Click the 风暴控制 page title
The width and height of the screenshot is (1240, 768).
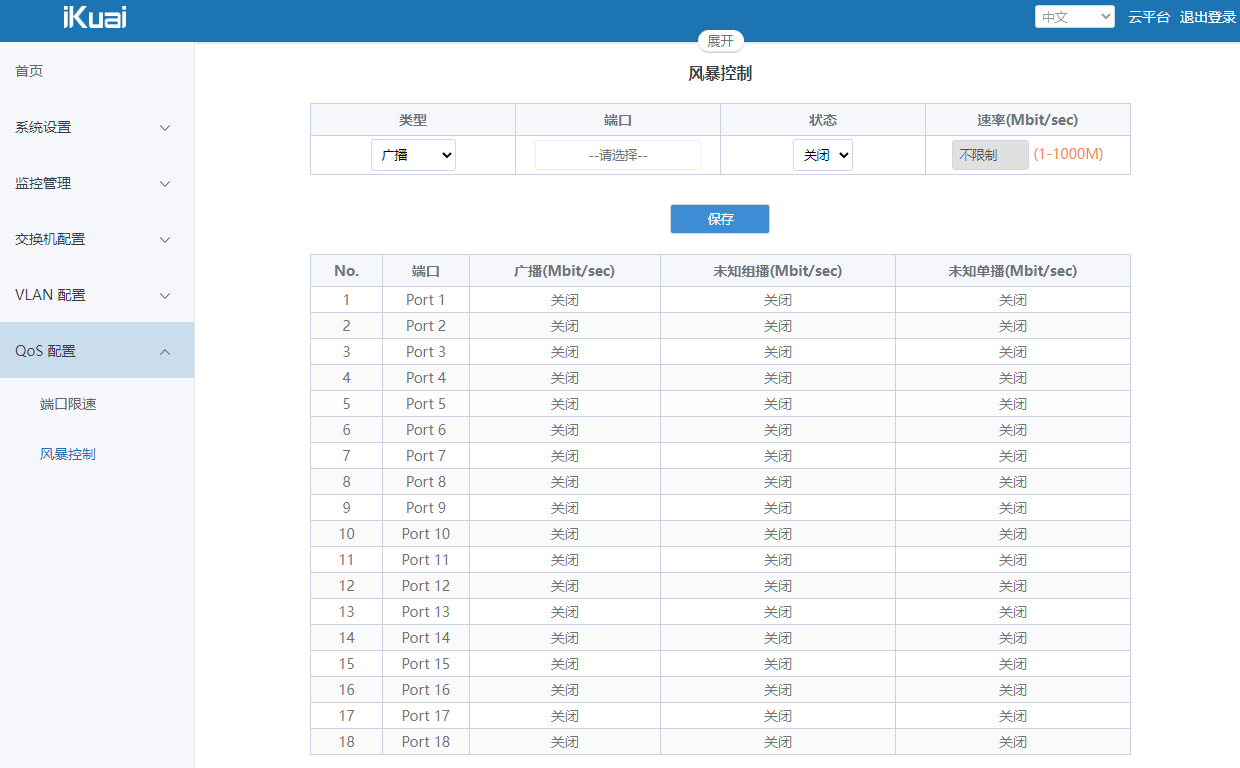tap(720, 73)
